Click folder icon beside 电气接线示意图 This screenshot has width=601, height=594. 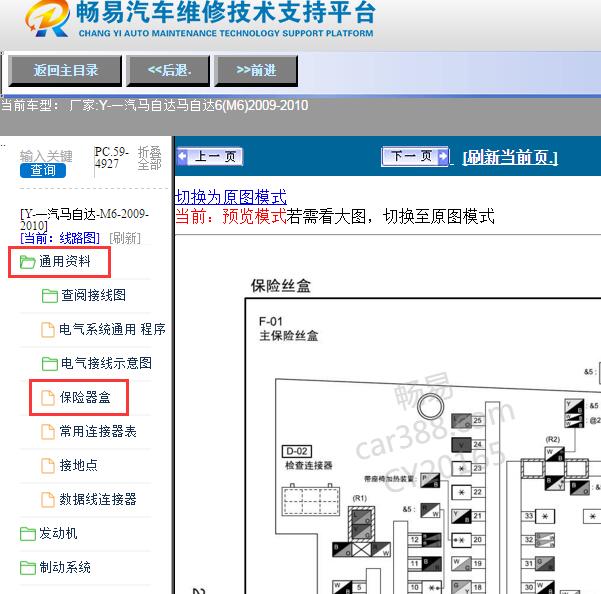[50, 363]
